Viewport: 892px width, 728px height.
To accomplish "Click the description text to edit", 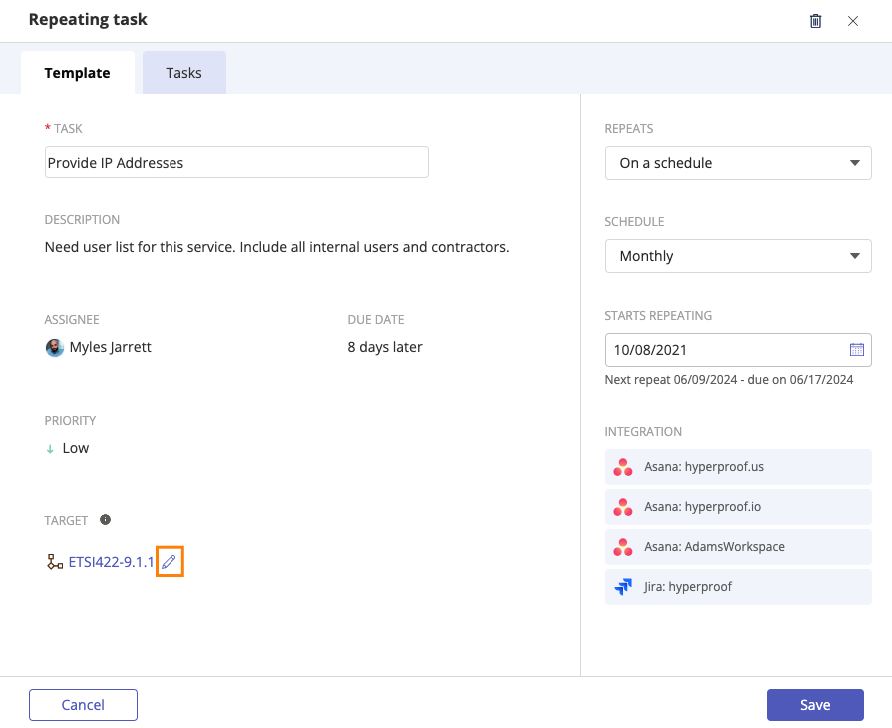I will pyautogui.click(x=277, y=247).
